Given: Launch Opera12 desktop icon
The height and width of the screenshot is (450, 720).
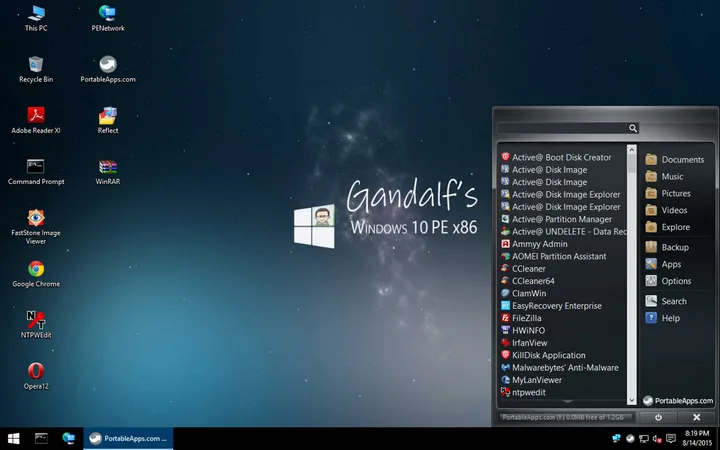Looking at the screenshot, I should tap(36, 376).
